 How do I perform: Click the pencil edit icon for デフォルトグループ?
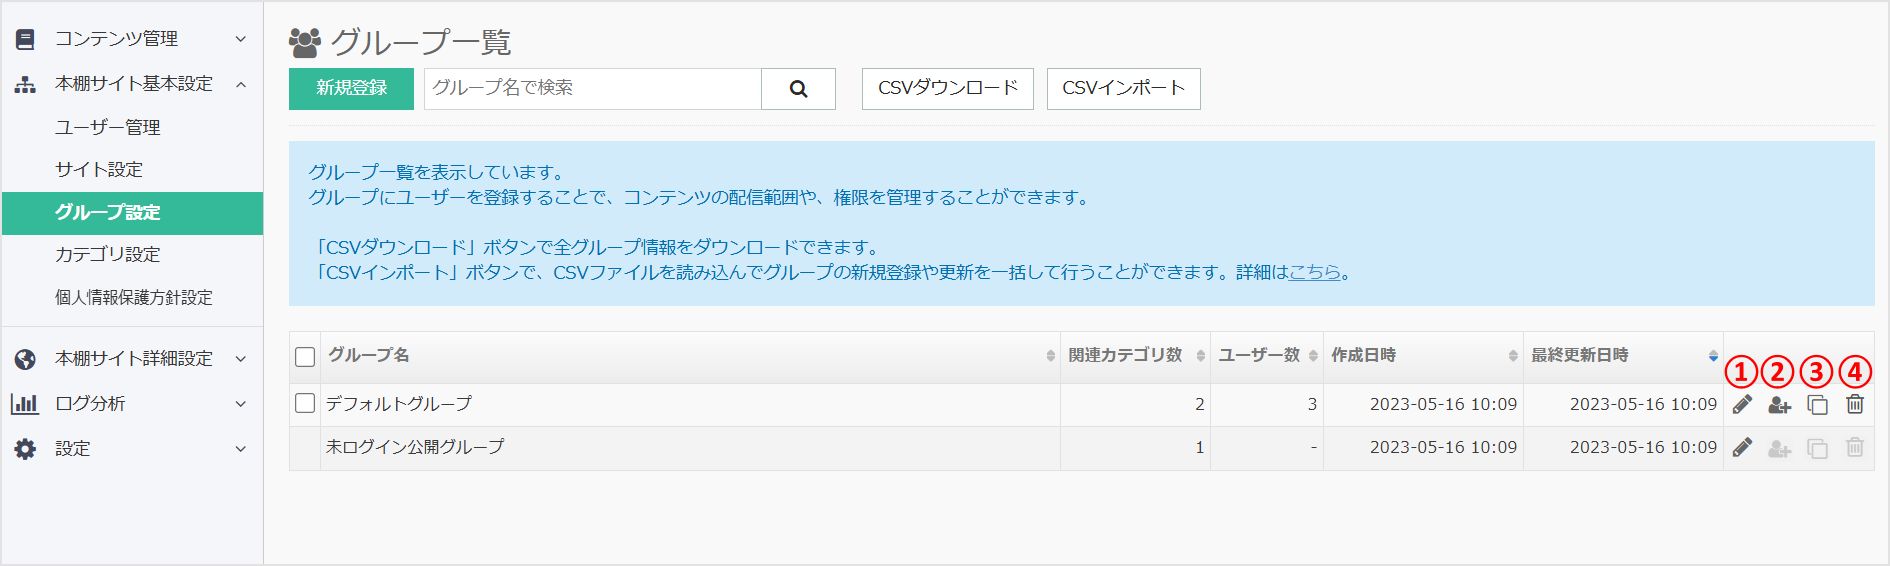[1742, 404]
